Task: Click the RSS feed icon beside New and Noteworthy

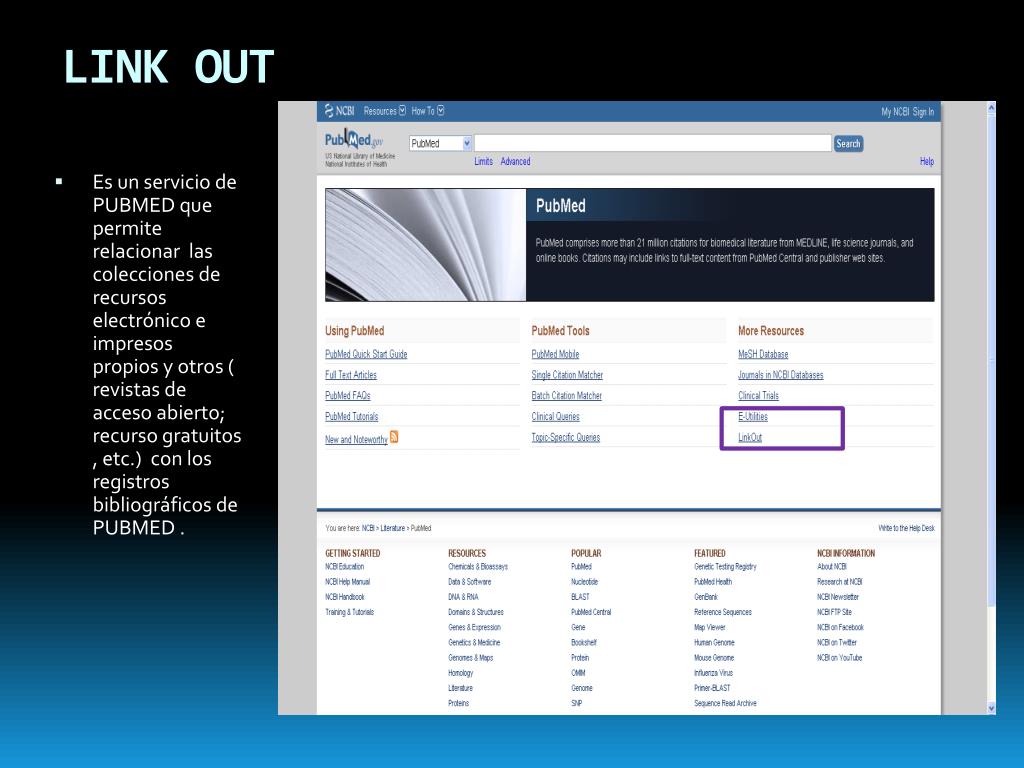Action: (394, 437)
